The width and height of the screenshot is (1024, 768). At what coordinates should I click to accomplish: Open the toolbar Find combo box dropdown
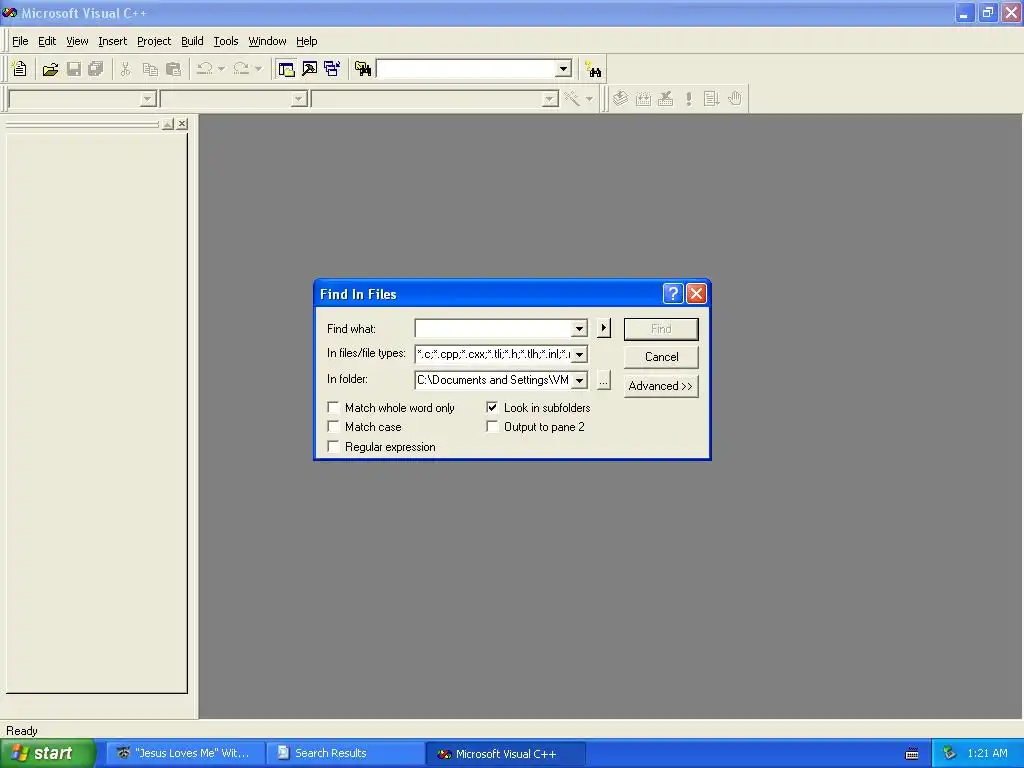click(563, 69)
